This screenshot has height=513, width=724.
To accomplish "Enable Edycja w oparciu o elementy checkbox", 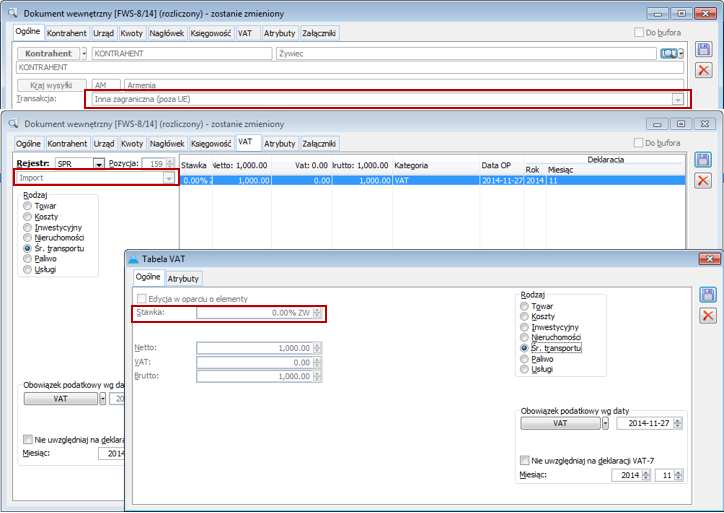I will (x=142, y=299).
